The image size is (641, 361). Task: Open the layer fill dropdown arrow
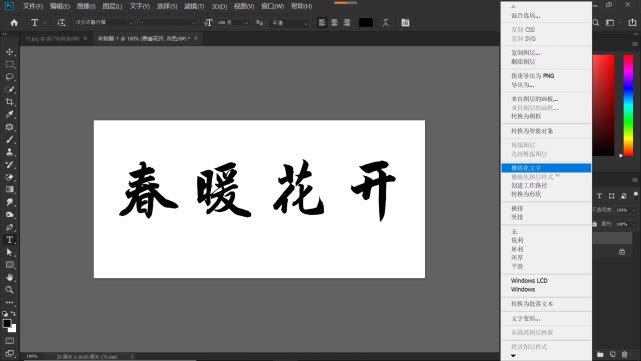(634, 224)
